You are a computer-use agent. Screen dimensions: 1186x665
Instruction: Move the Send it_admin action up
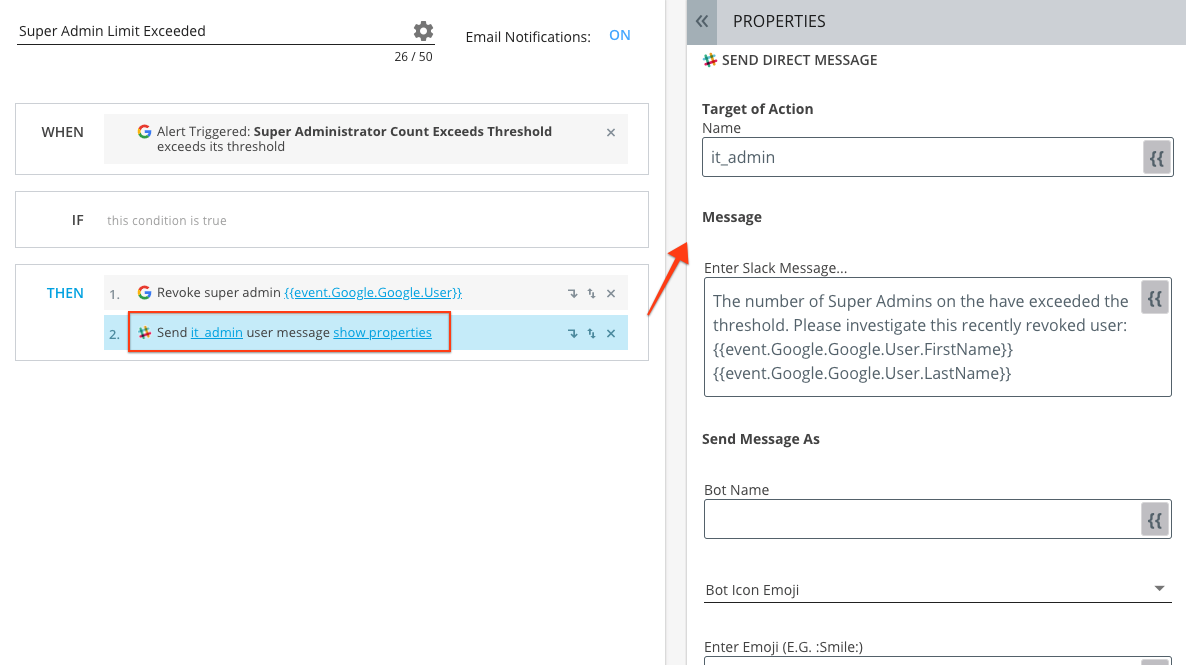point(590,333)
